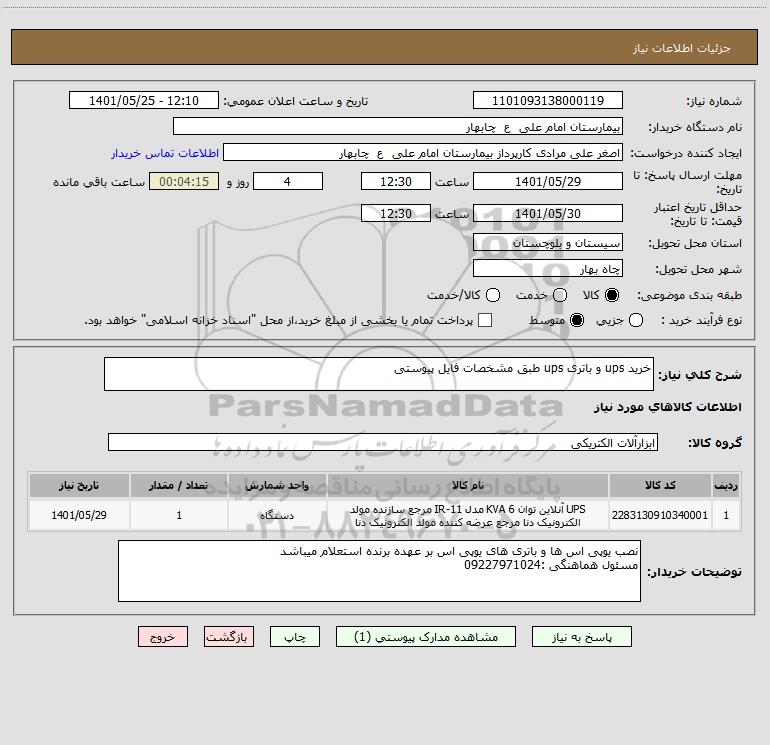Screen dimensions: 770x745
Task: Click the دستگاه unit cell
Action: pos(277,515)
